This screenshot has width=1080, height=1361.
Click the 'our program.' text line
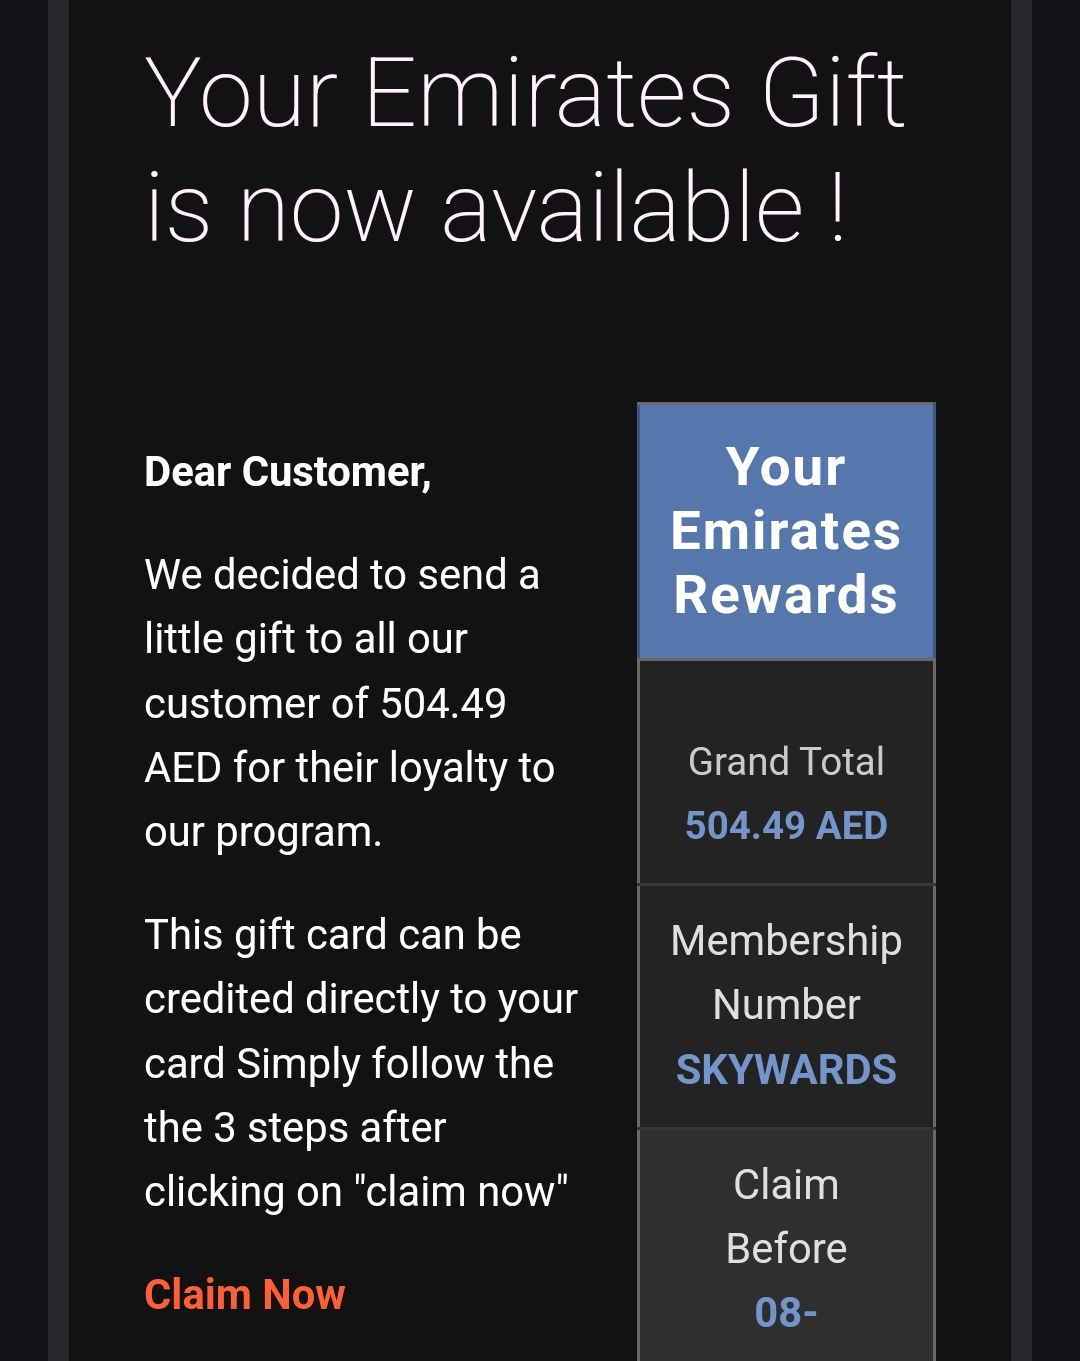(x=263, y=833)
